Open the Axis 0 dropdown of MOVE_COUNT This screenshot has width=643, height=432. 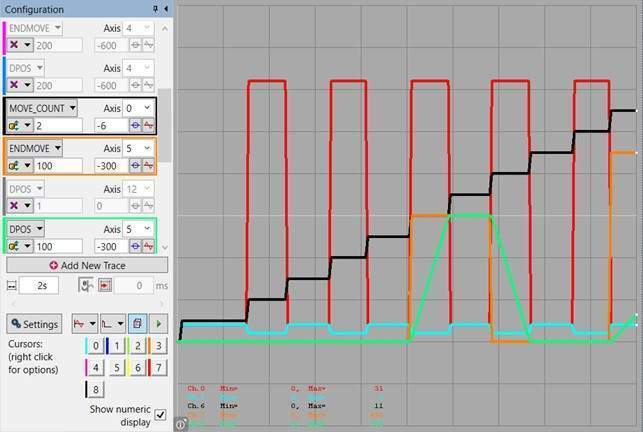coord(138,108)
